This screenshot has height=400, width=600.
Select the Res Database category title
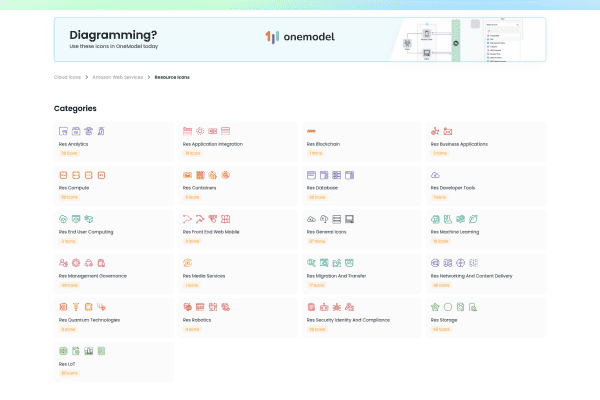pyautogui.click(x=322, y=188)
